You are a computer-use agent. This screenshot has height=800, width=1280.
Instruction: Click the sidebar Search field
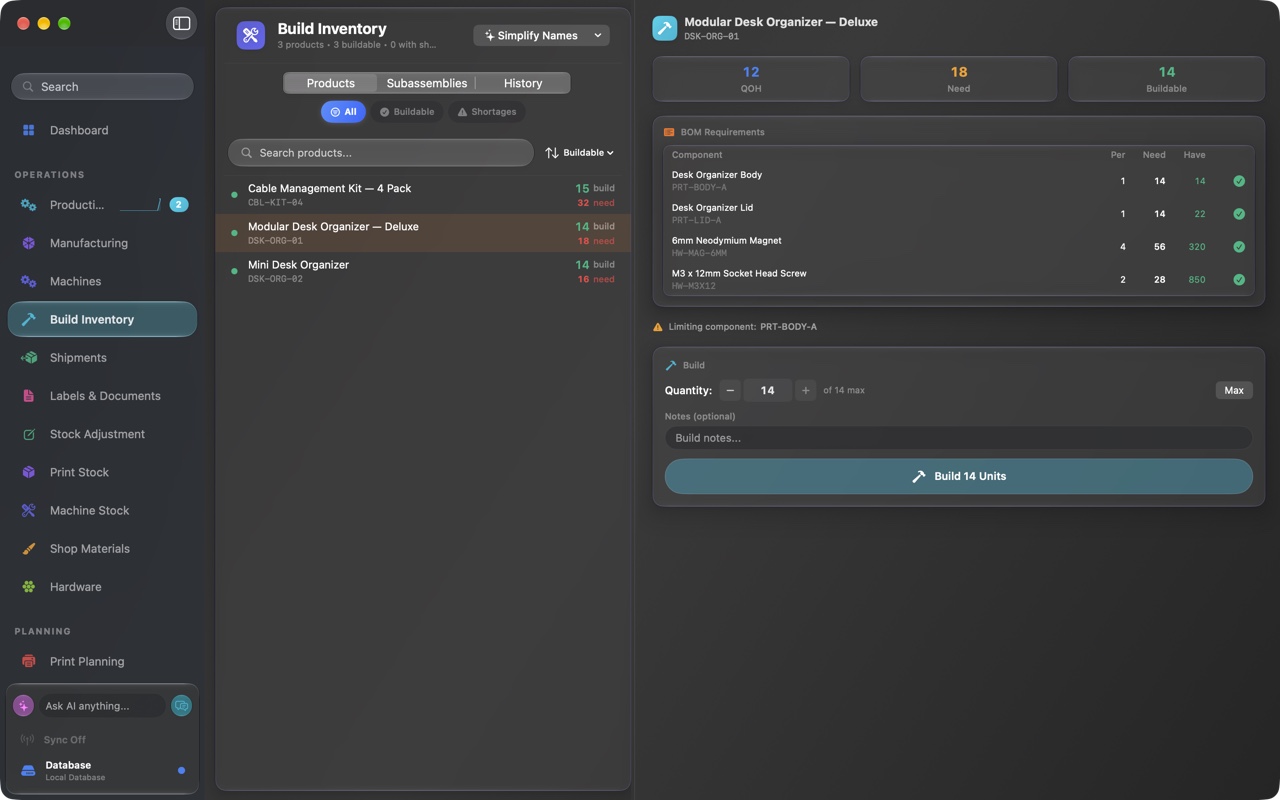click(x=102, y=87)
